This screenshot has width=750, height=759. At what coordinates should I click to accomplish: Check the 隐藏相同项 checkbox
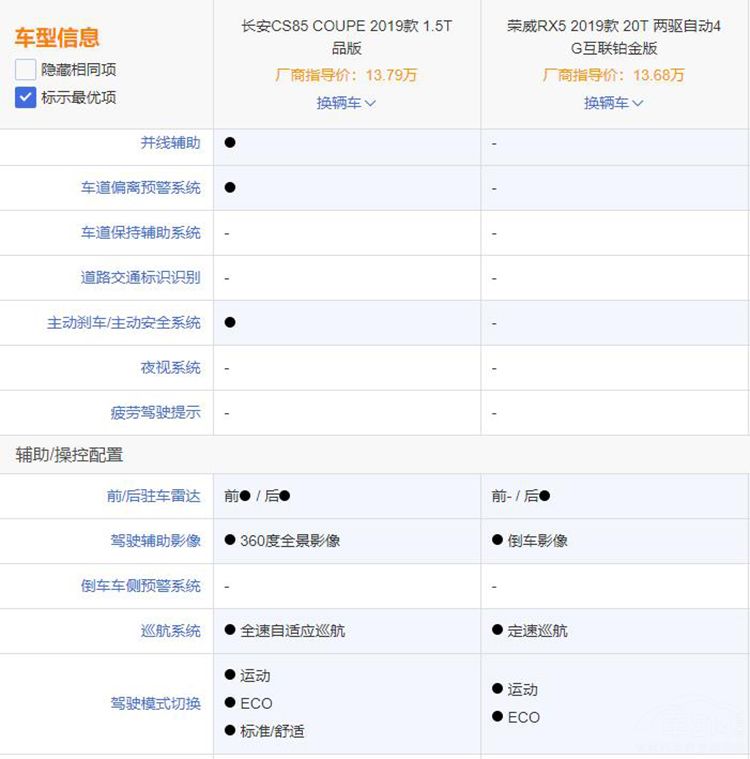pos(26,70)
